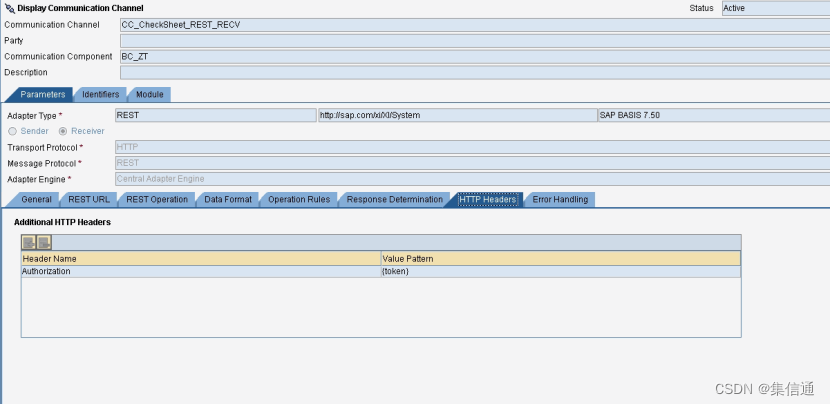The height and width of the screenshot is (405, 830).
Task: Open the Data Format tab
Action: (x=228, y=200)
